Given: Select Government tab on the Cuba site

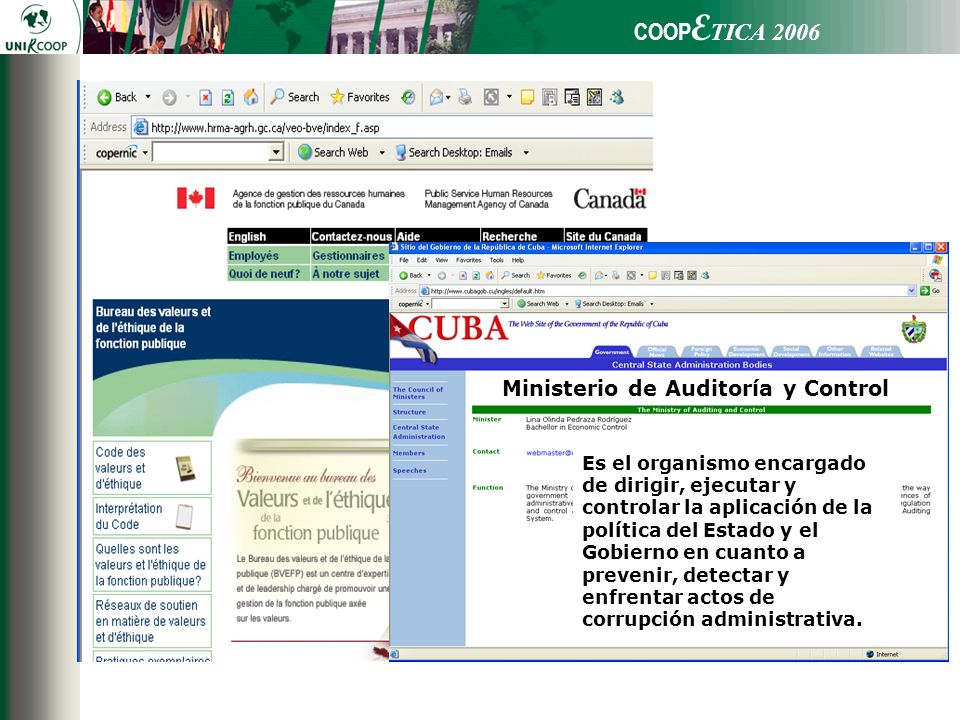Looking at the screenshot, I should [612, 351].
